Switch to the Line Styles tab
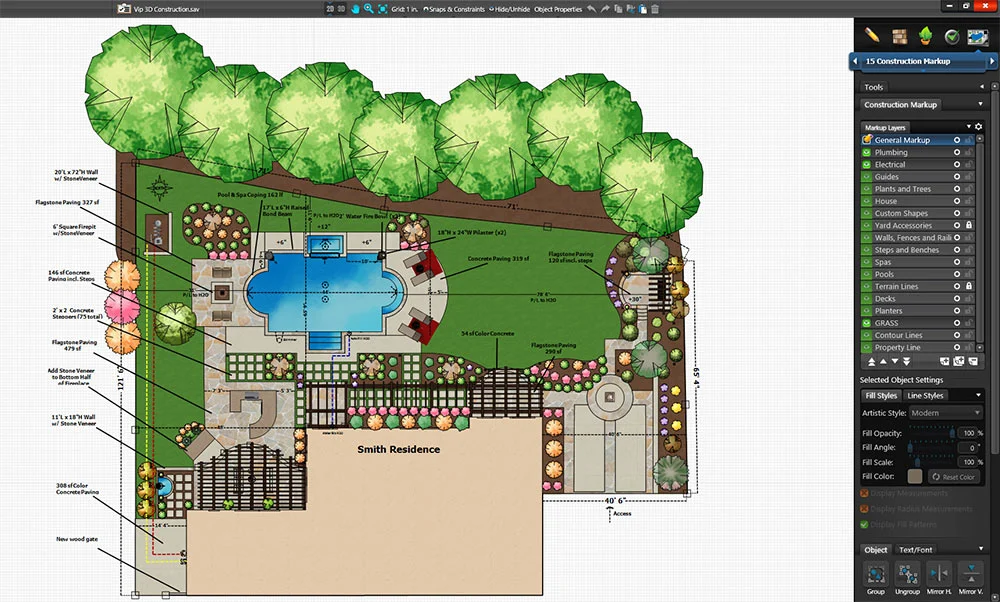 (x=927, y=395)
